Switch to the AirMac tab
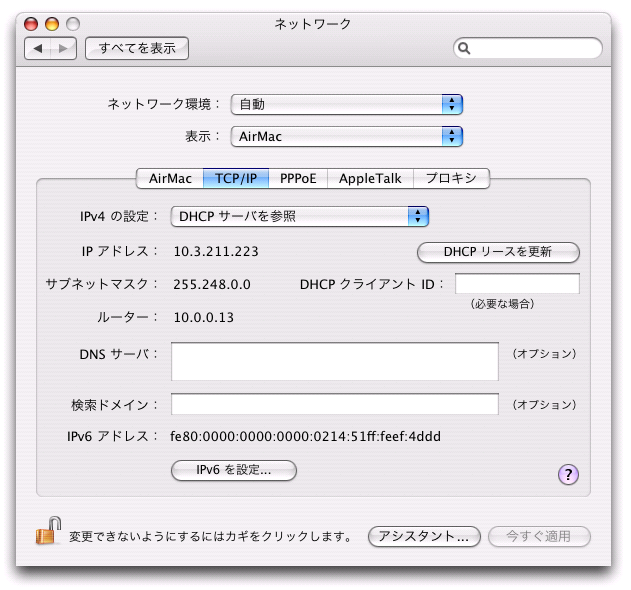The width and height of the screenshot is (631, 590). click(170, 179)
